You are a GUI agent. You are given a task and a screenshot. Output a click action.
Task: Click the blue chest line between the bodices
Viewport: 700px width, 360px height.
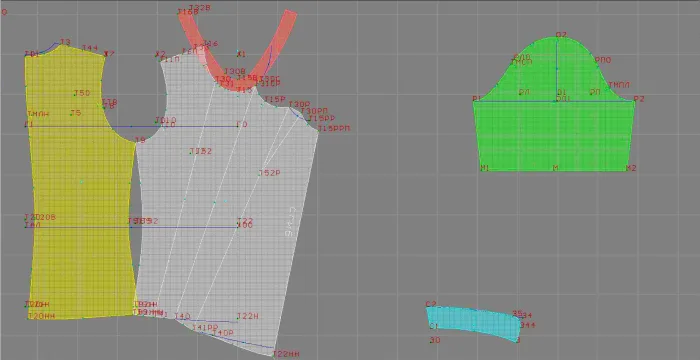(x=132, y=126)
